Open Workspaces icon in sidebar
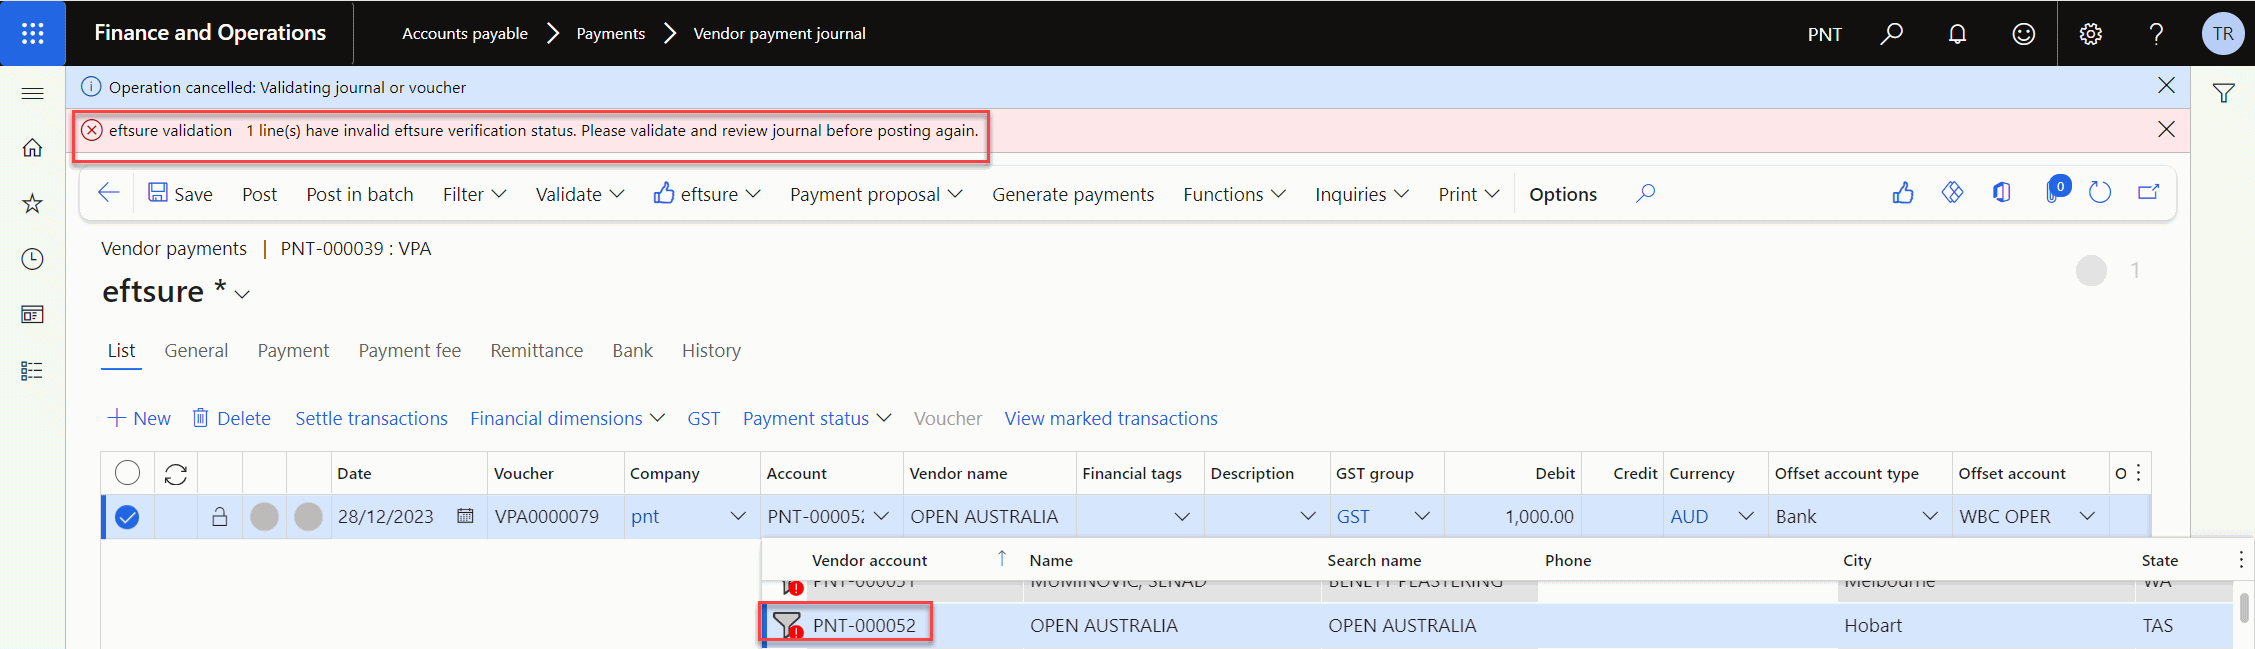This screenshot has width=2255, height=649. 32,315
